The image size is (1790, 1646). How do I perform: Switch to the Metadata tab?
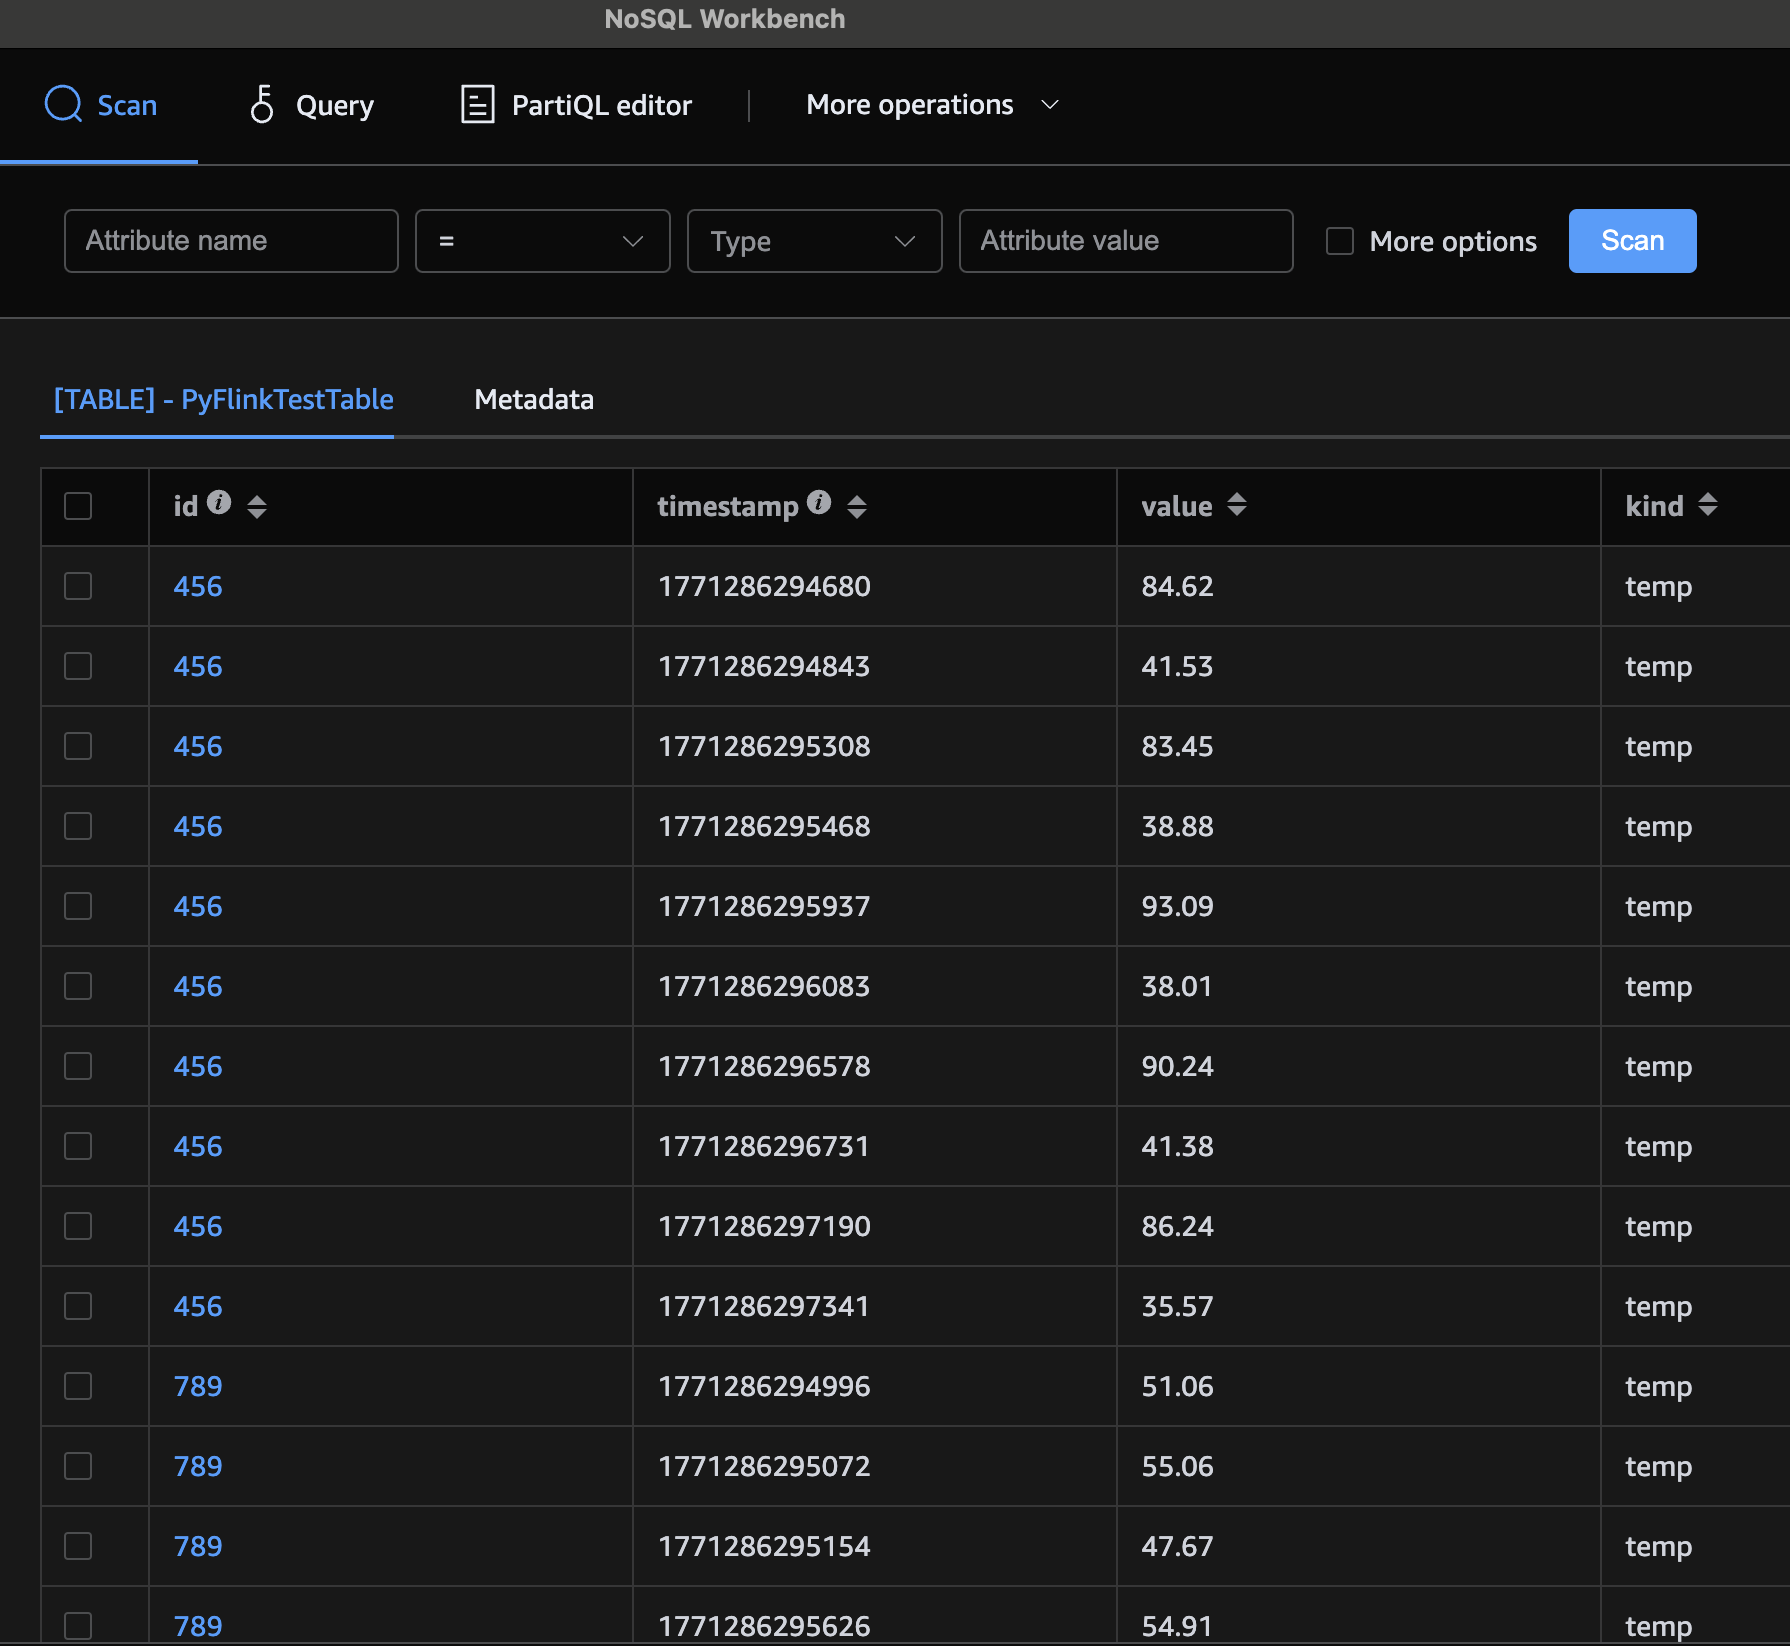tap(534, 400)
